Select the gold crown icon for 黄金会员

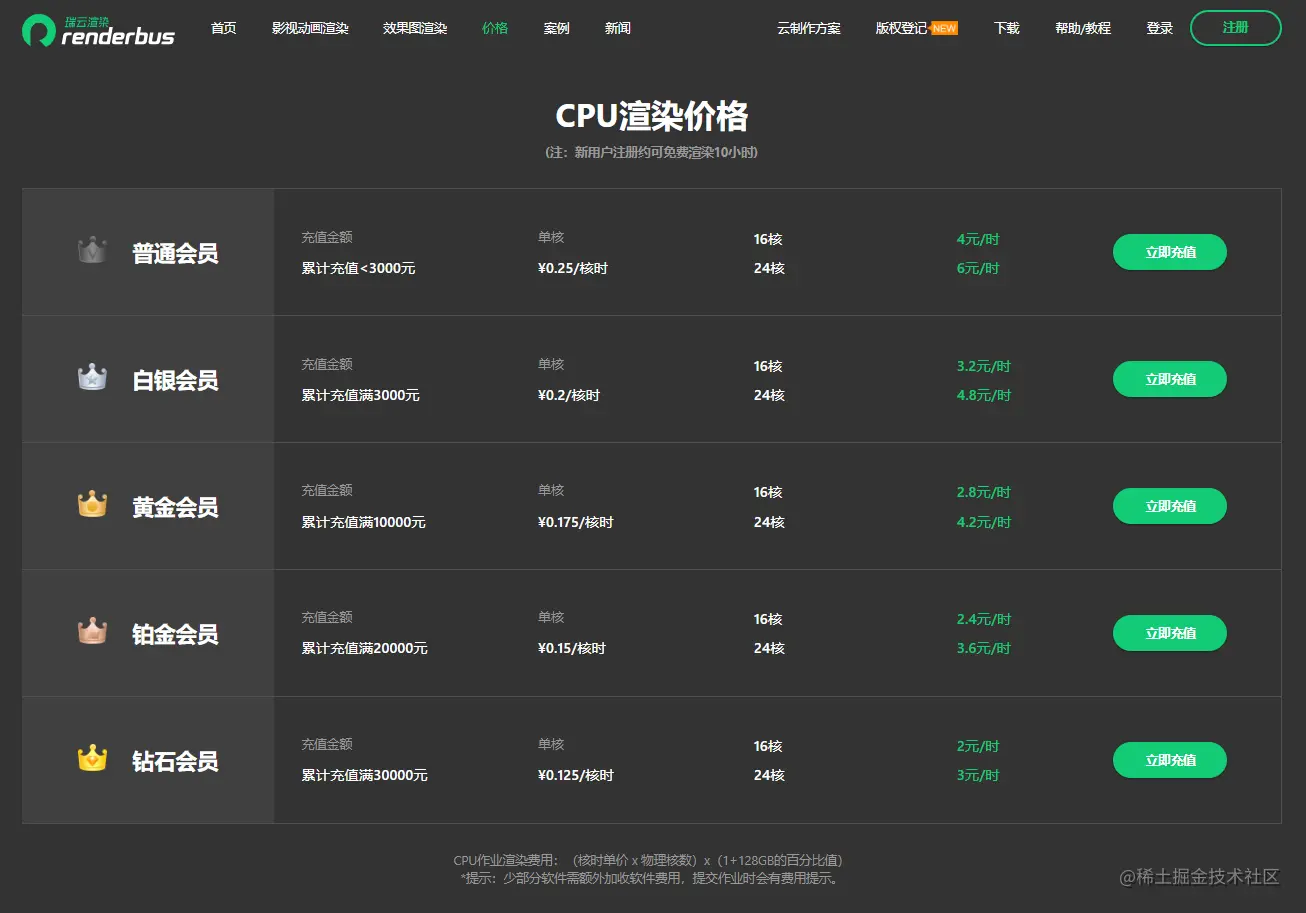(x=92, y=505)
